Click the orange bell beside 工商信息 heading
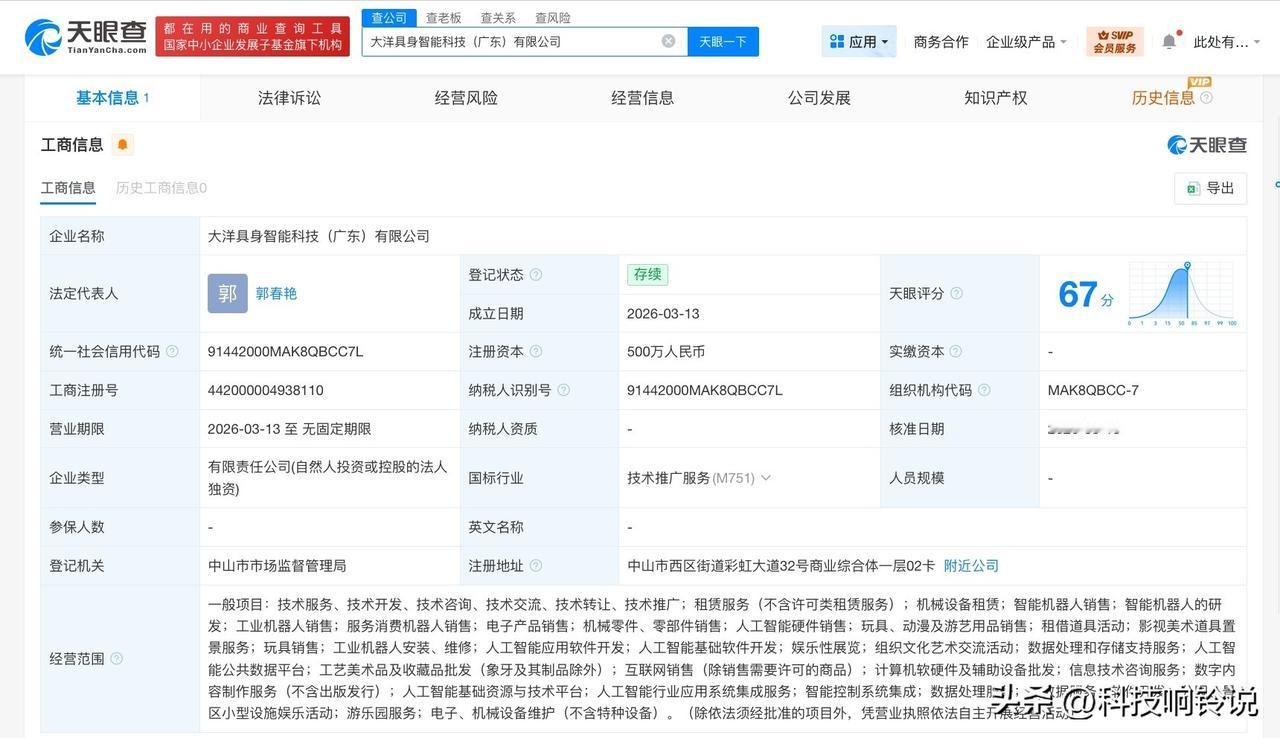This screenshot has width=1280, height=738. (123, 145)
